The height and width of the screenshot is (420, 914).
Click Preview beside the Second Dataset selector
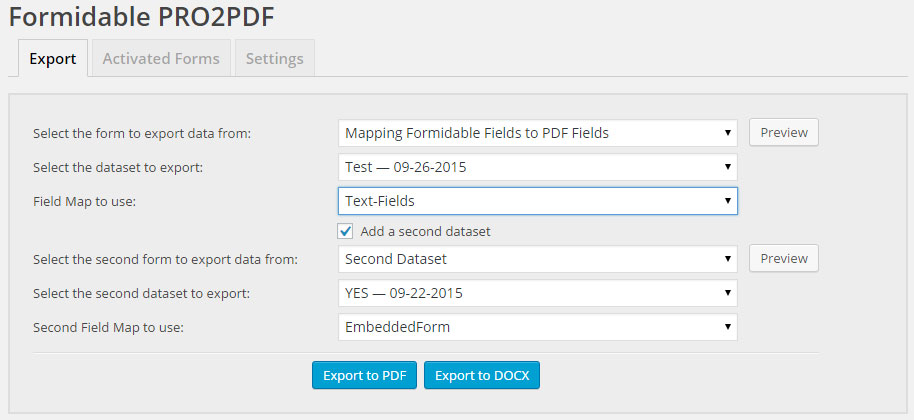pos(784,258)
